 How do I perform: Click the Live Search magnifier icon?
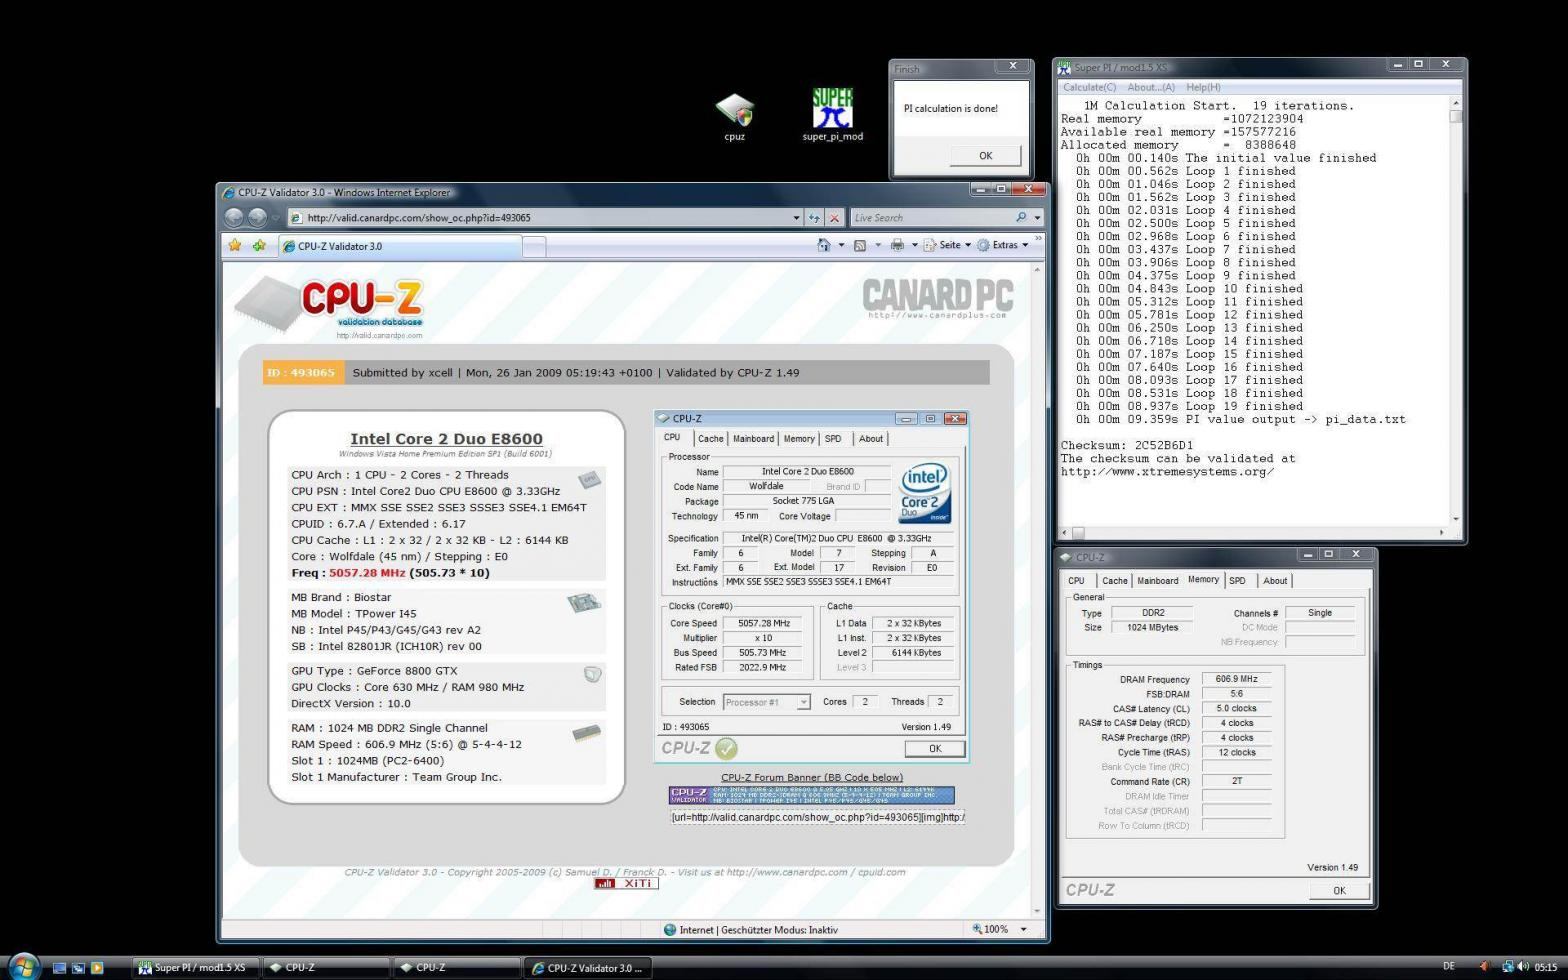[1021, 217]
